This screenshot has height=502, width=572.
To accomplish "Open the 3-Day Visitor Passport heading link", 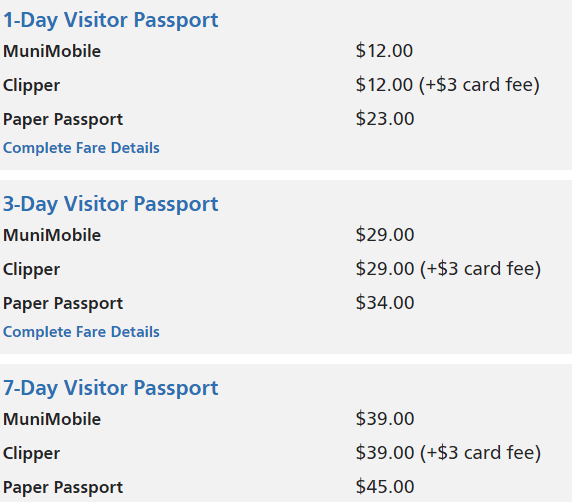I will [x=111, y=204].
